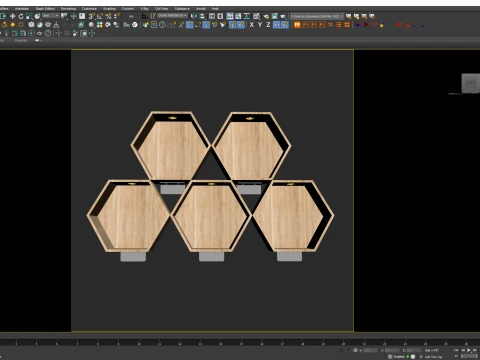The image size is (480, 360).
Task: Click the lightbulb icon in third toolbar row
Action: coord(6,33)
